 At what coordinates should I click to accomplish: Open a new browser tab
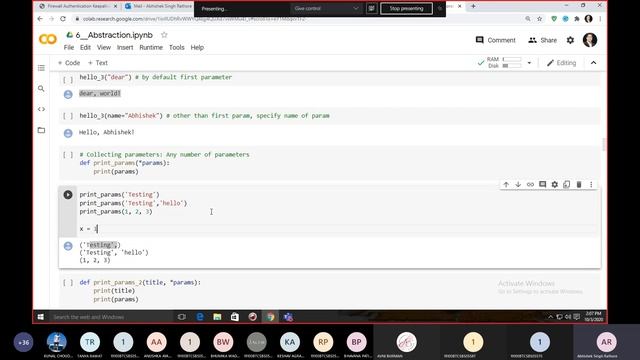[x=473, y=6]
